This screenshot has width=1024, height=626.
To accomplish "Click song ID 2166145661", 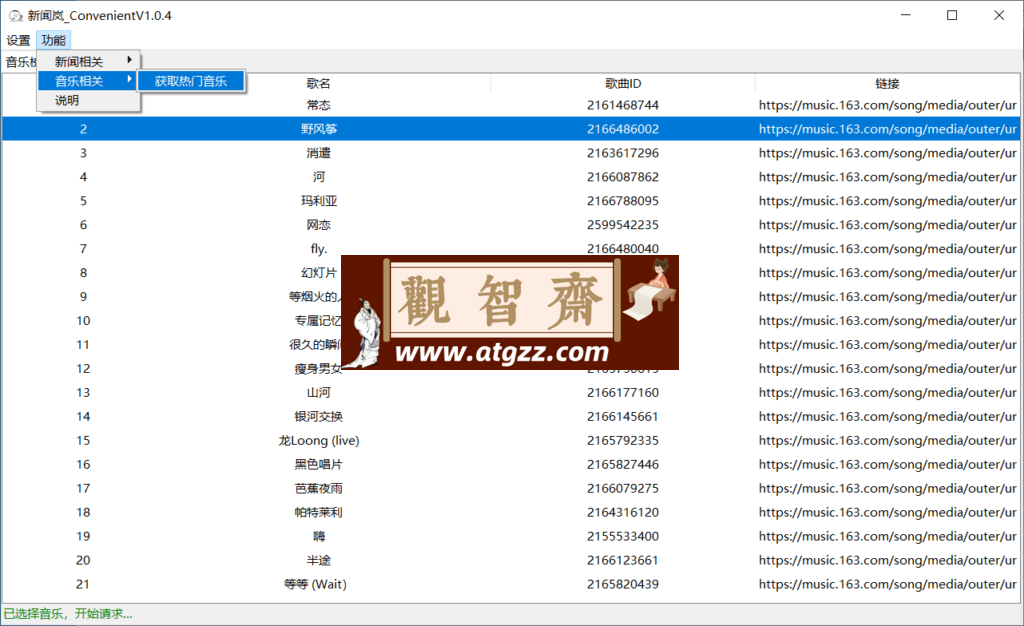I will point(623,416).
